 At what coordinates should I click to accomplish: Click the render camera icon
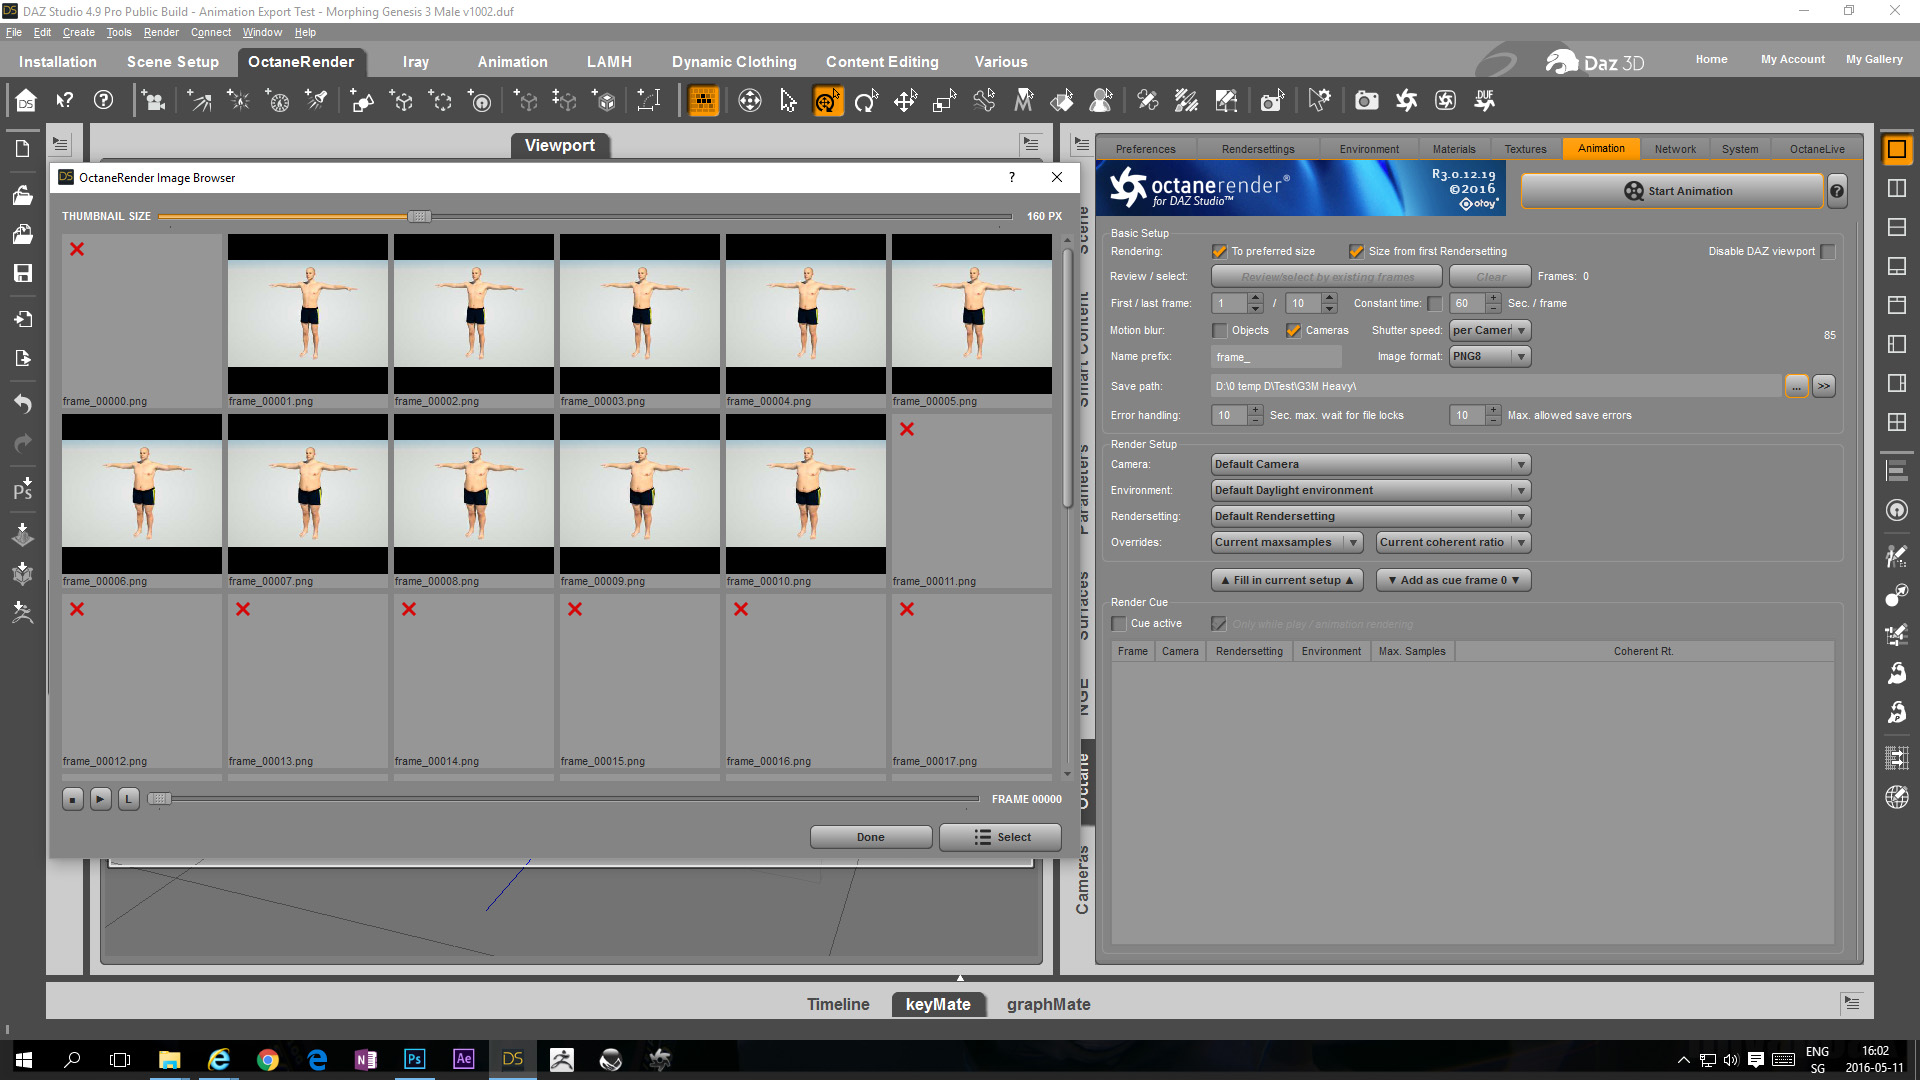pos(1366,101)
